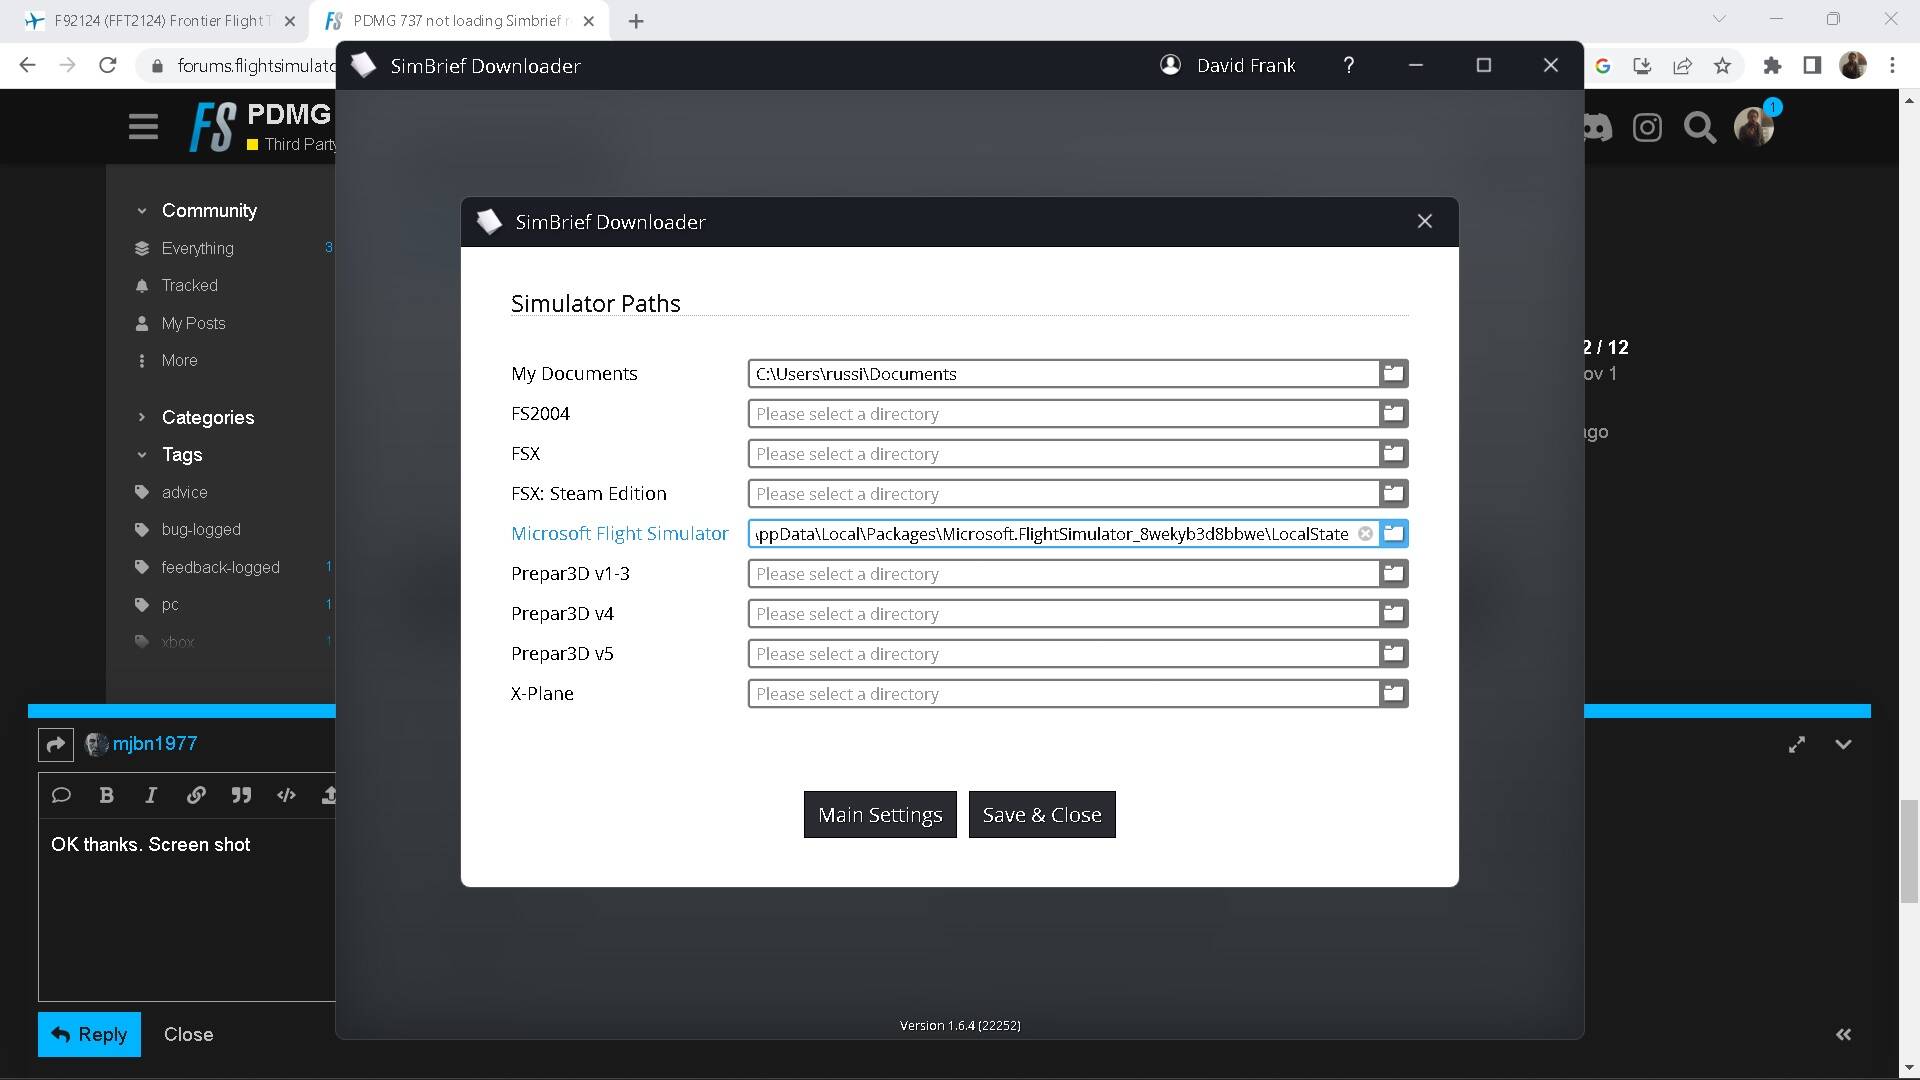Open browser tab search chevron
The image size is (1920, 1080).
[1720, 19]
